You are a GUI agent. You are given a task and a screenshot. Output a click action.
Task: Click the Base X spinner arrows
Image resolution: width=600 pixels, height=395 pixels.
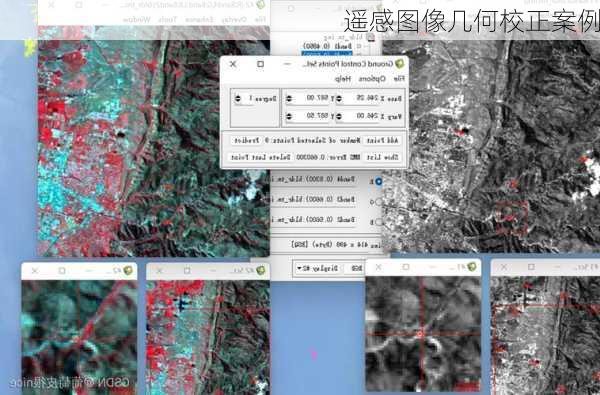point(339,99)
